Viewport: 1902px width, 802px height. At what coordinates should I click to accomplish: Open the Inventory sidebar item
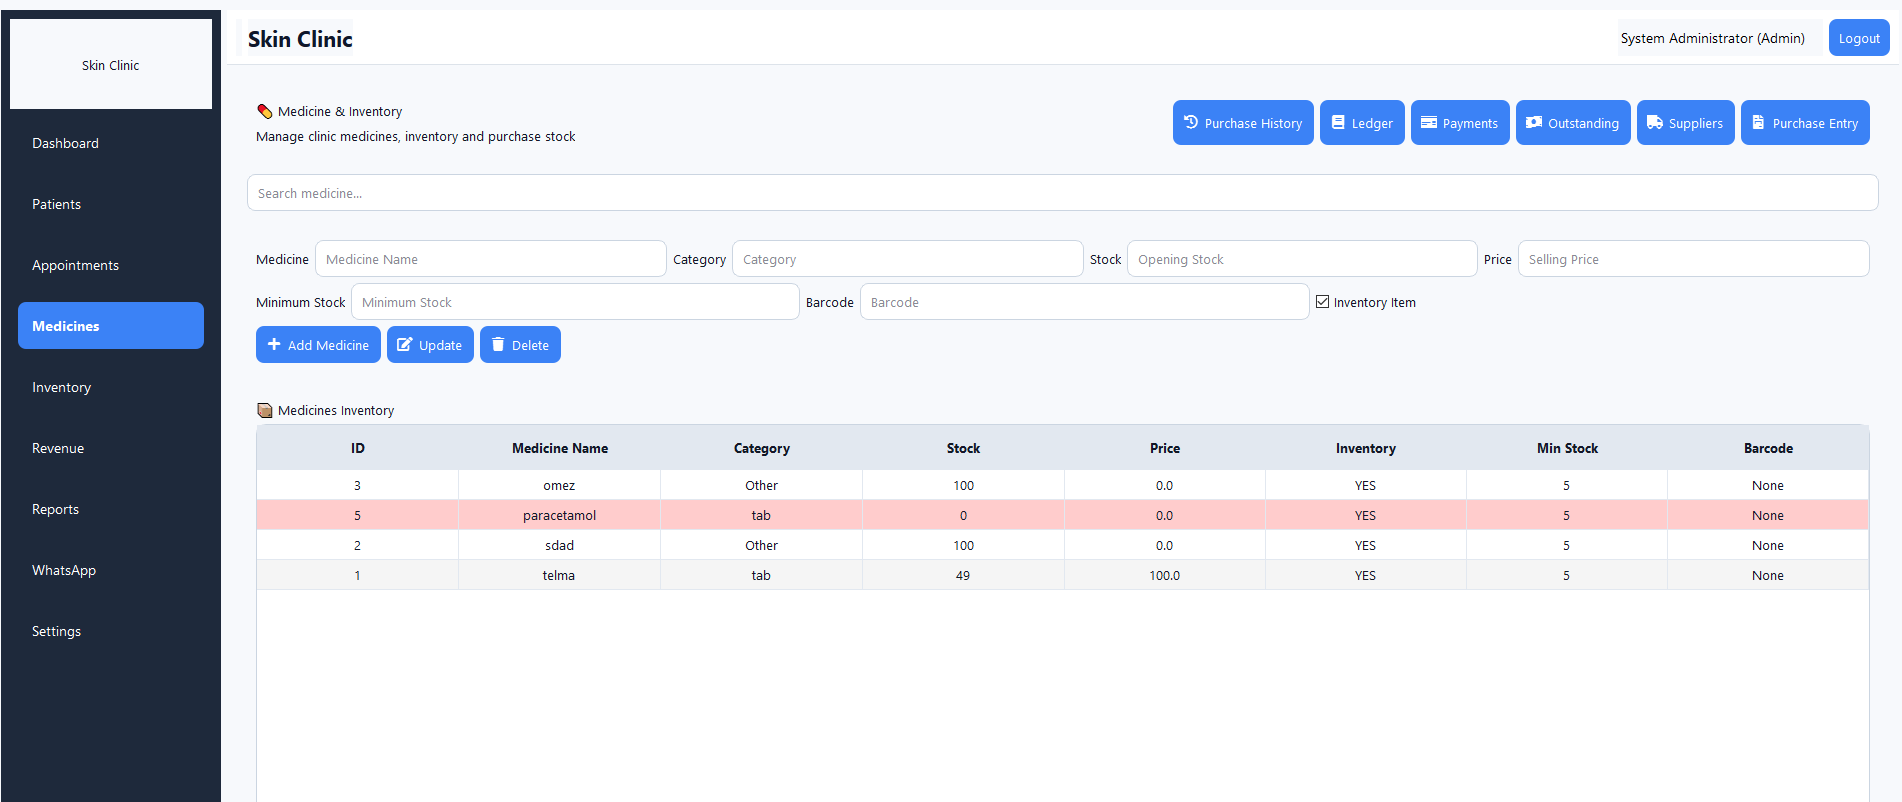click(111, 387)
